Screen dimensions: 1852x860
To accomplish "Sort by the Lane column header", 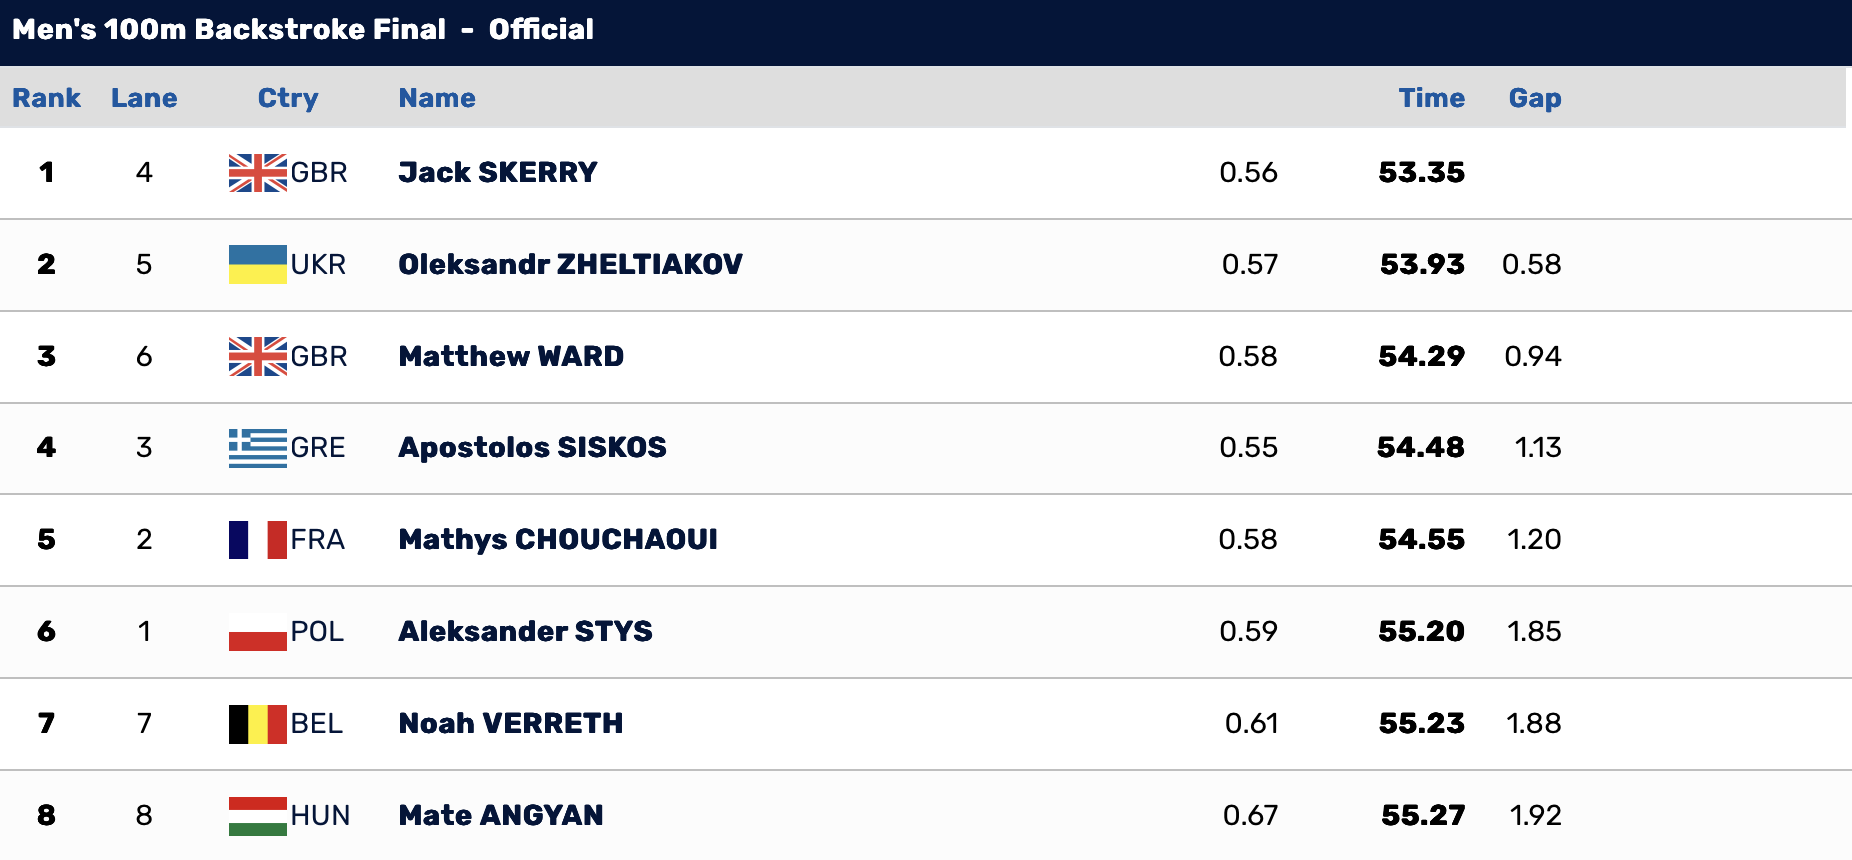I will point(144,98).
